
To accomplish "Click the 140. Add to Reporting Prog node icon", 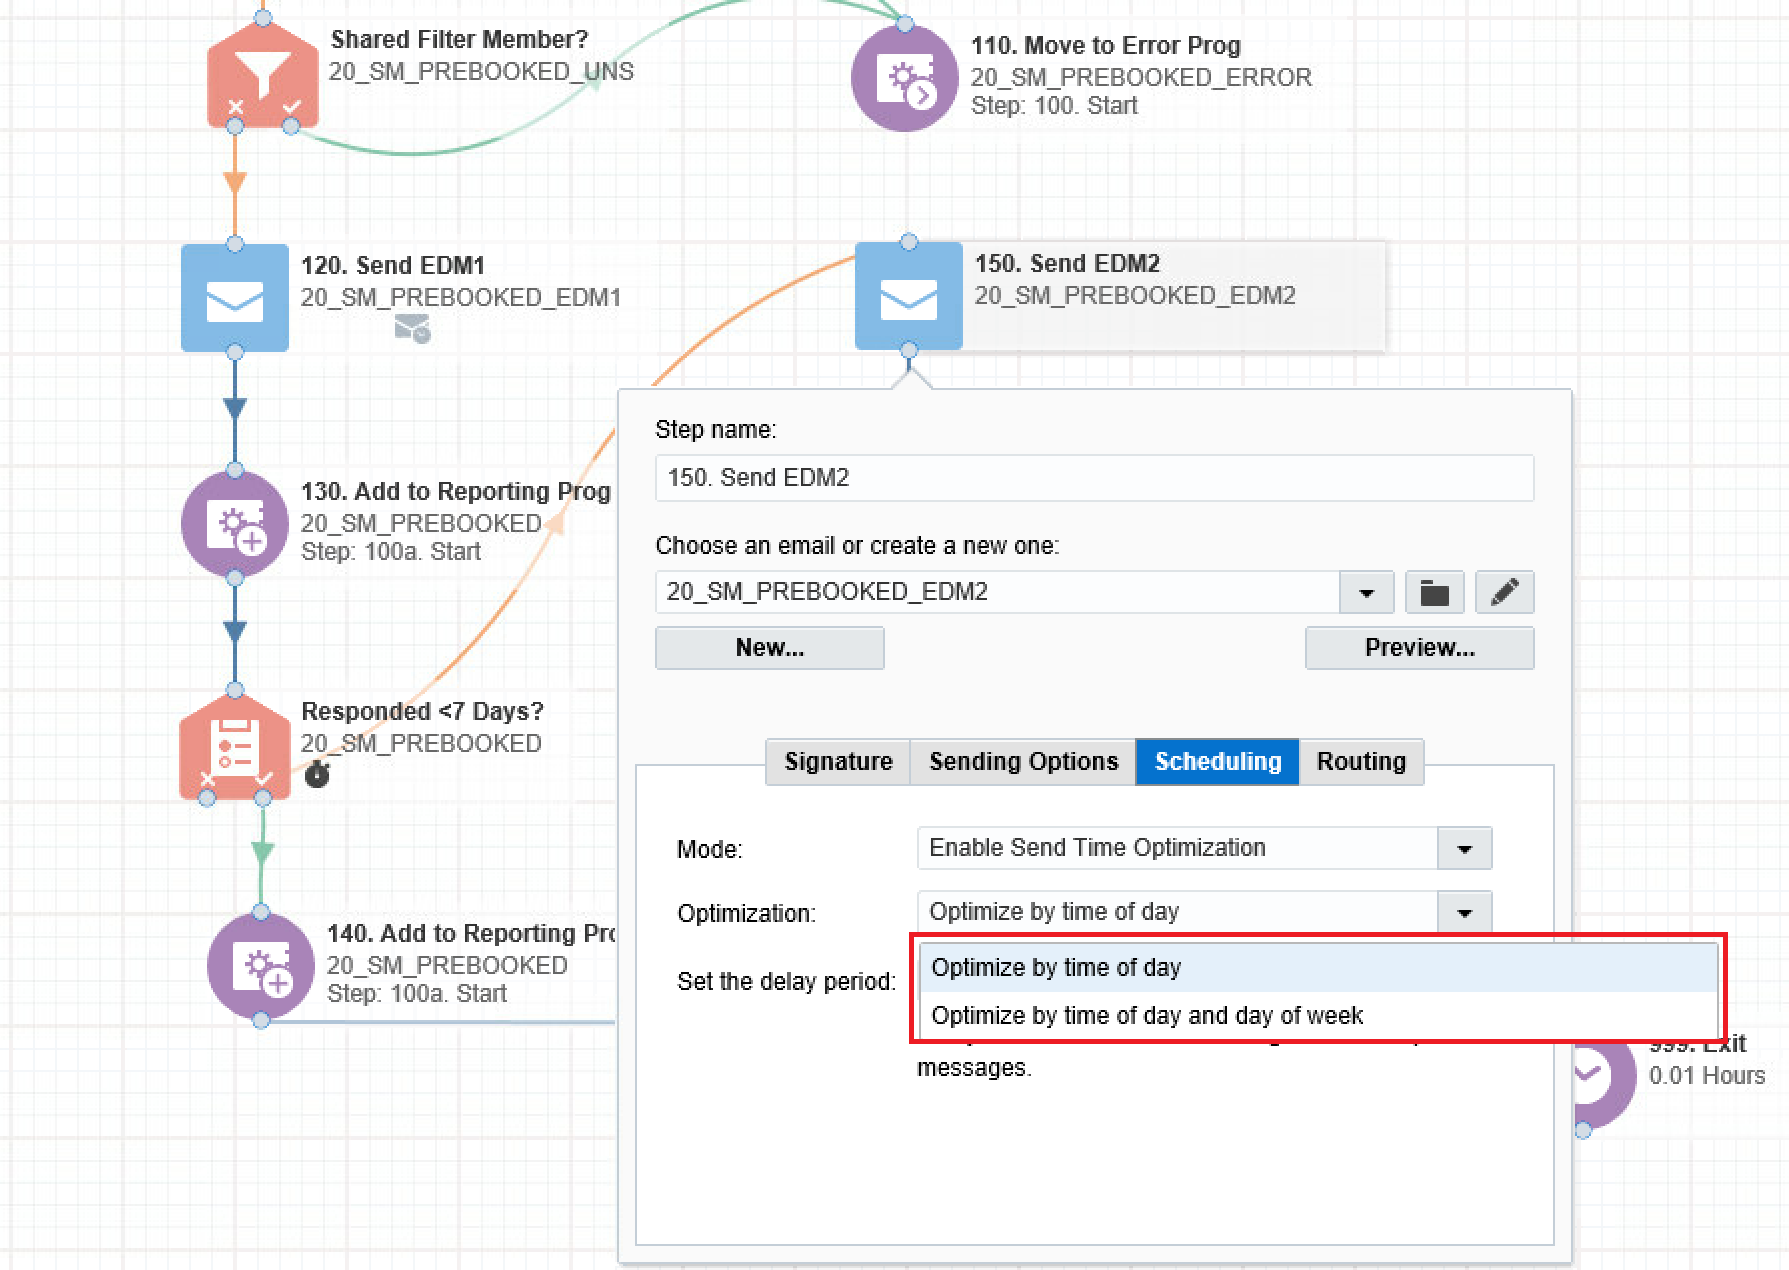I will pos(261,966).
